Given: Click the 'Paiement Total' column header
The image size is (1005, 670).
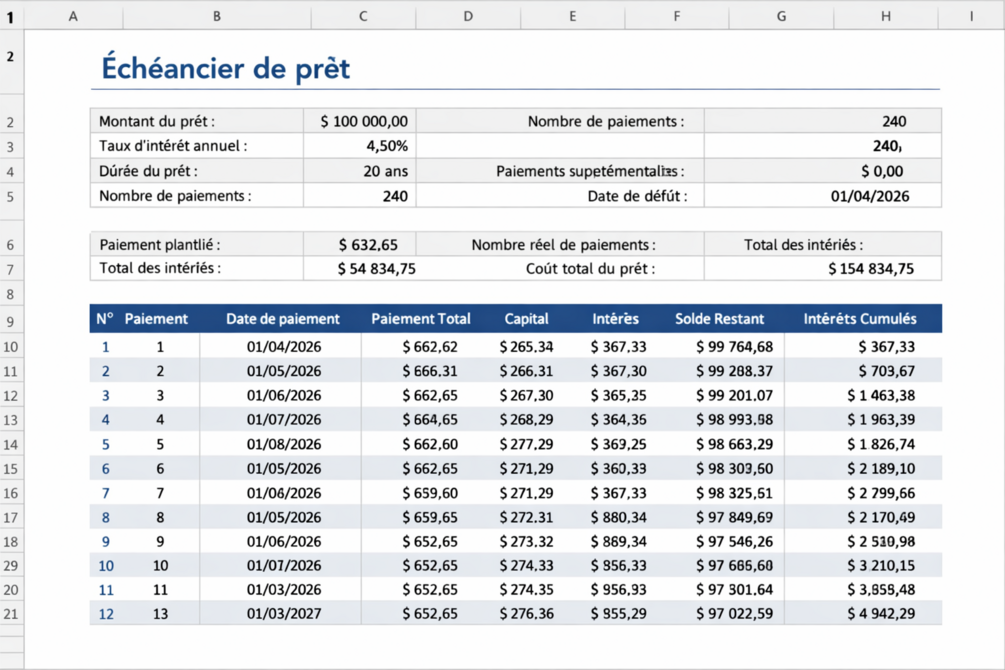Looking at the screenshot, I should 420,319.
